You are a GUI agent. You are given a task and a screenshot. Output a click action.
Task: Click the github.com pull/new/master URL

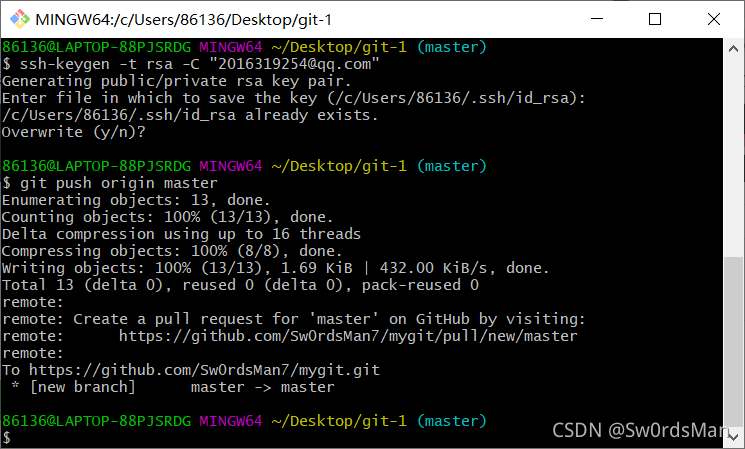[348, 336]
